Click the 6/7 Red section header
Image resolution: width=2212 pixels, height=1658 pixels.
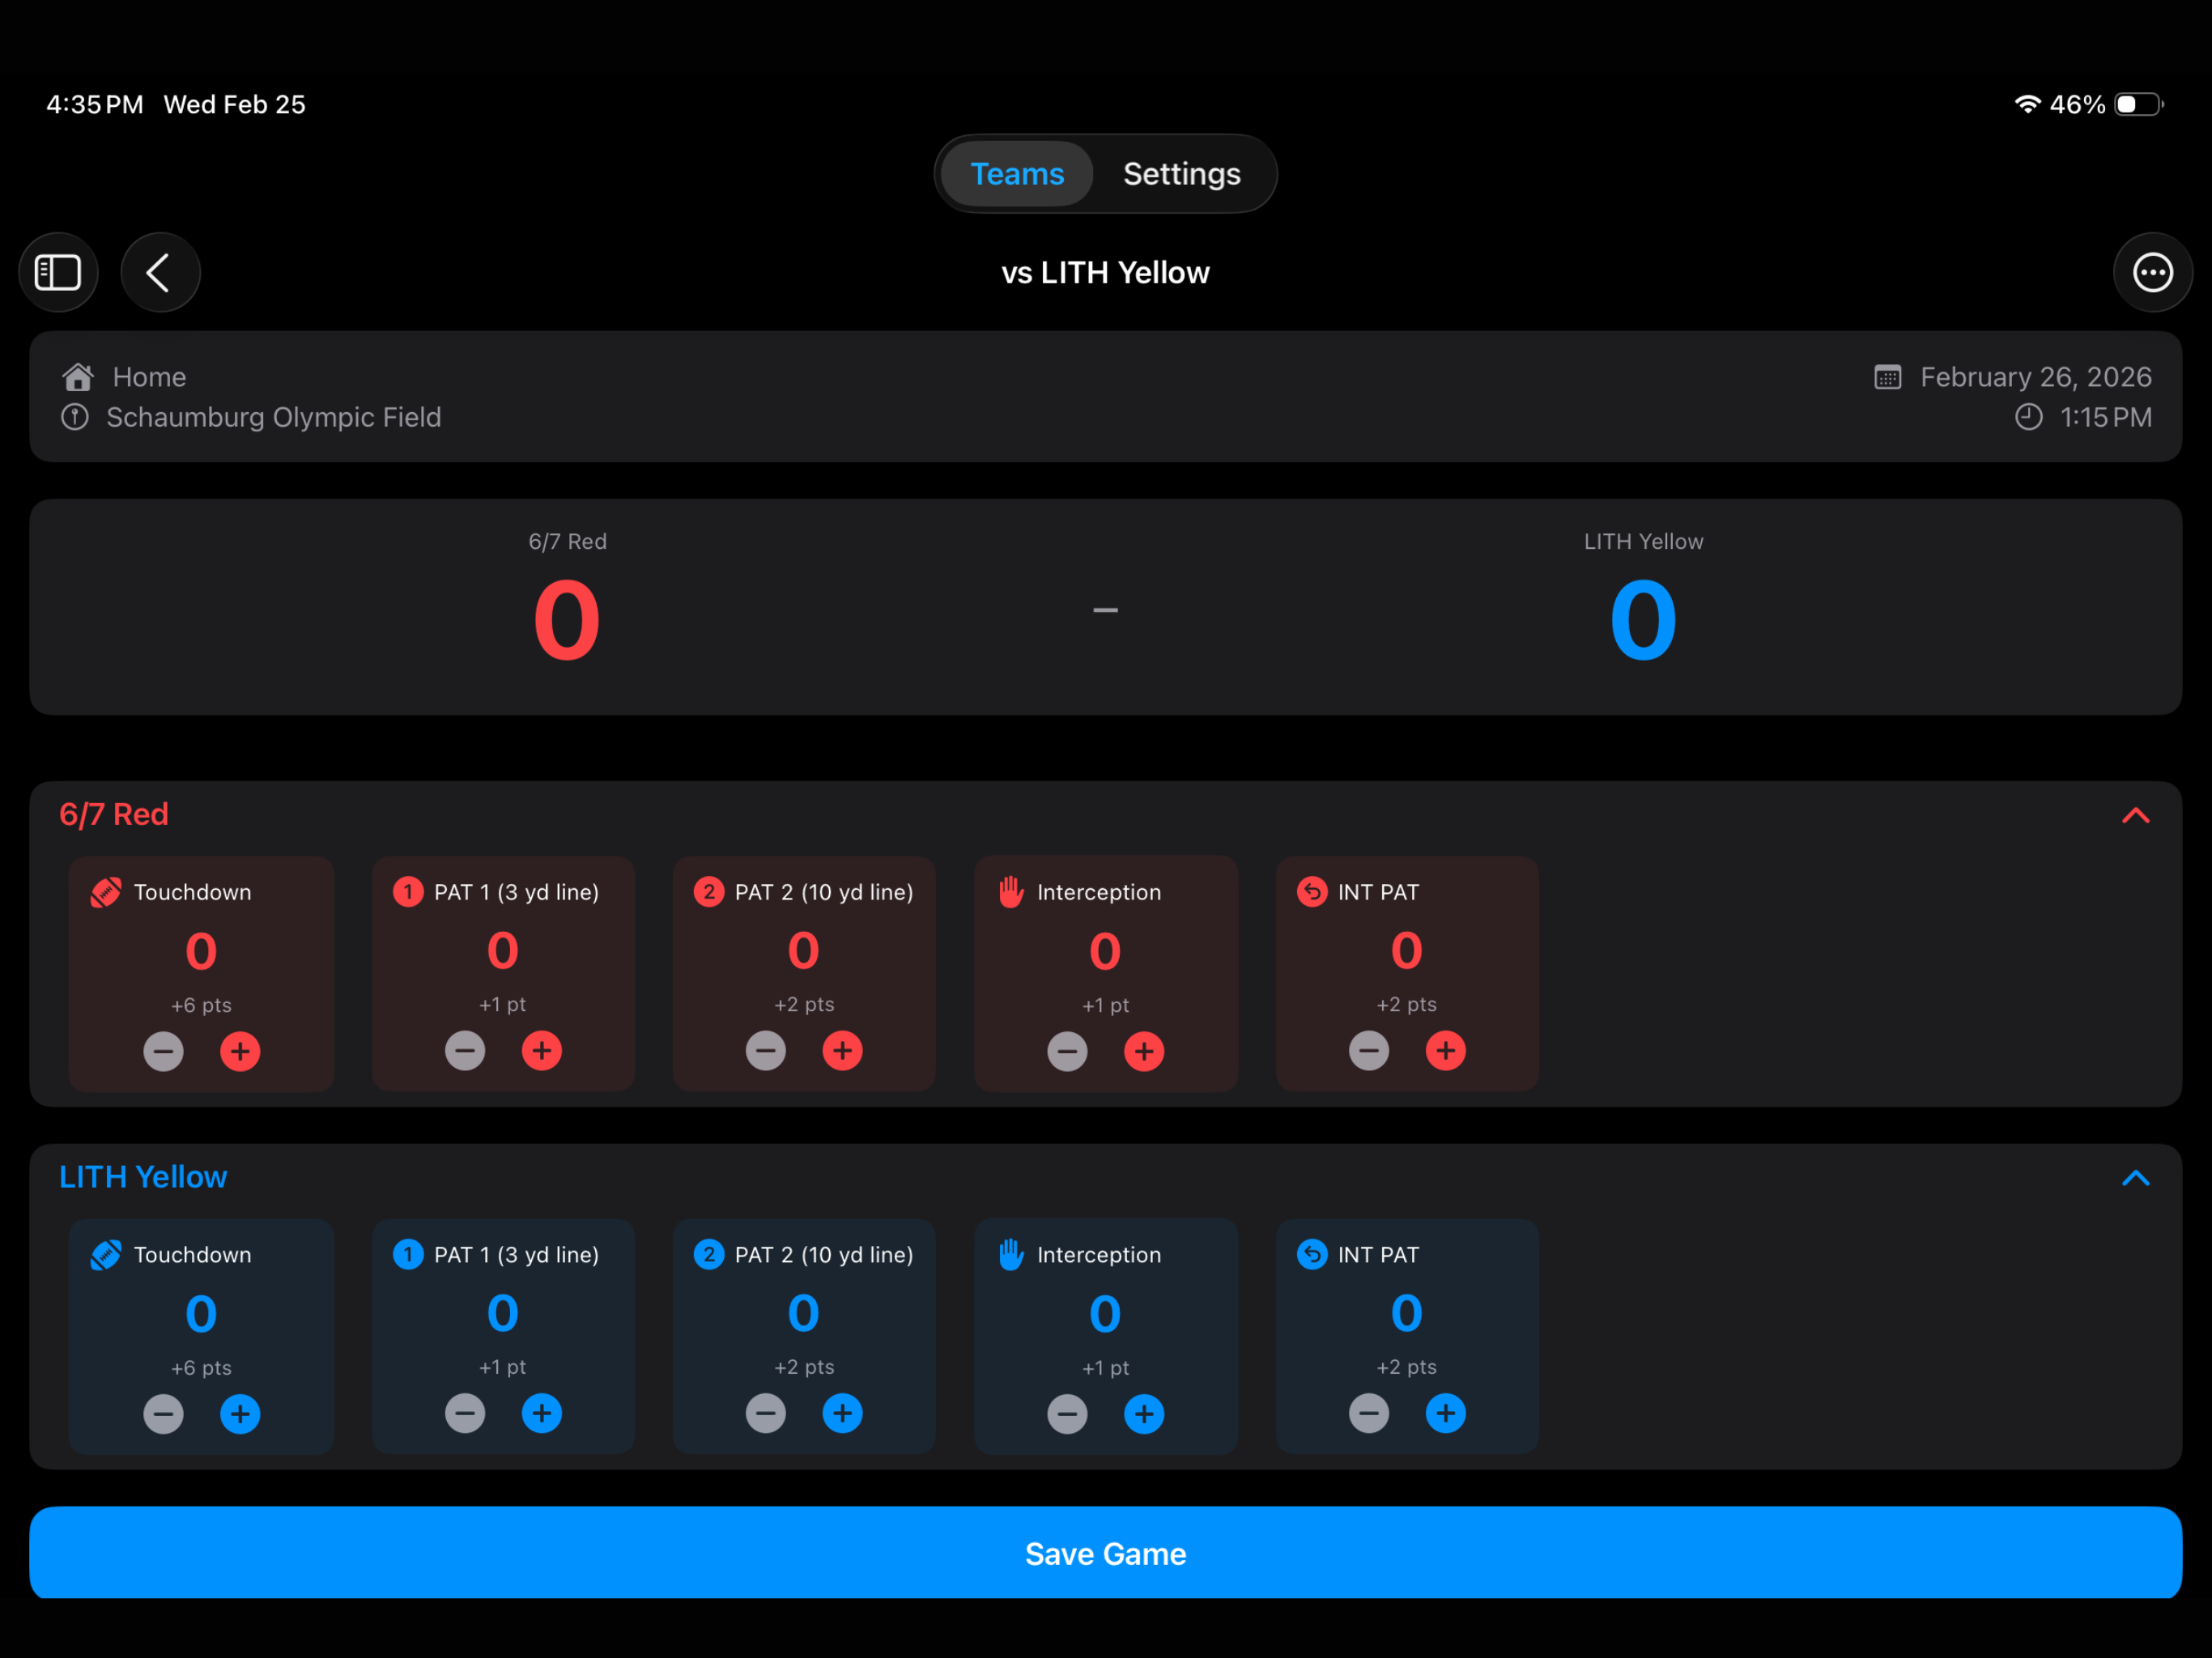click(x=114, y=814)
